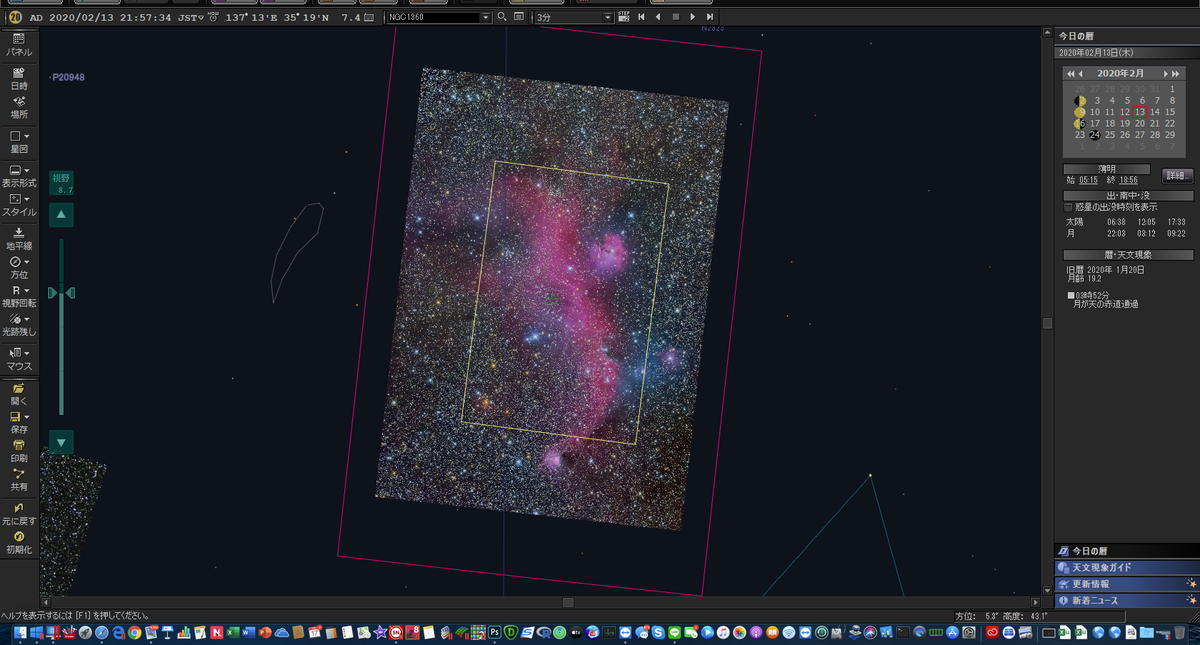
Task: Click the magnifier search icon beside NGC1360
Action: 503,17
